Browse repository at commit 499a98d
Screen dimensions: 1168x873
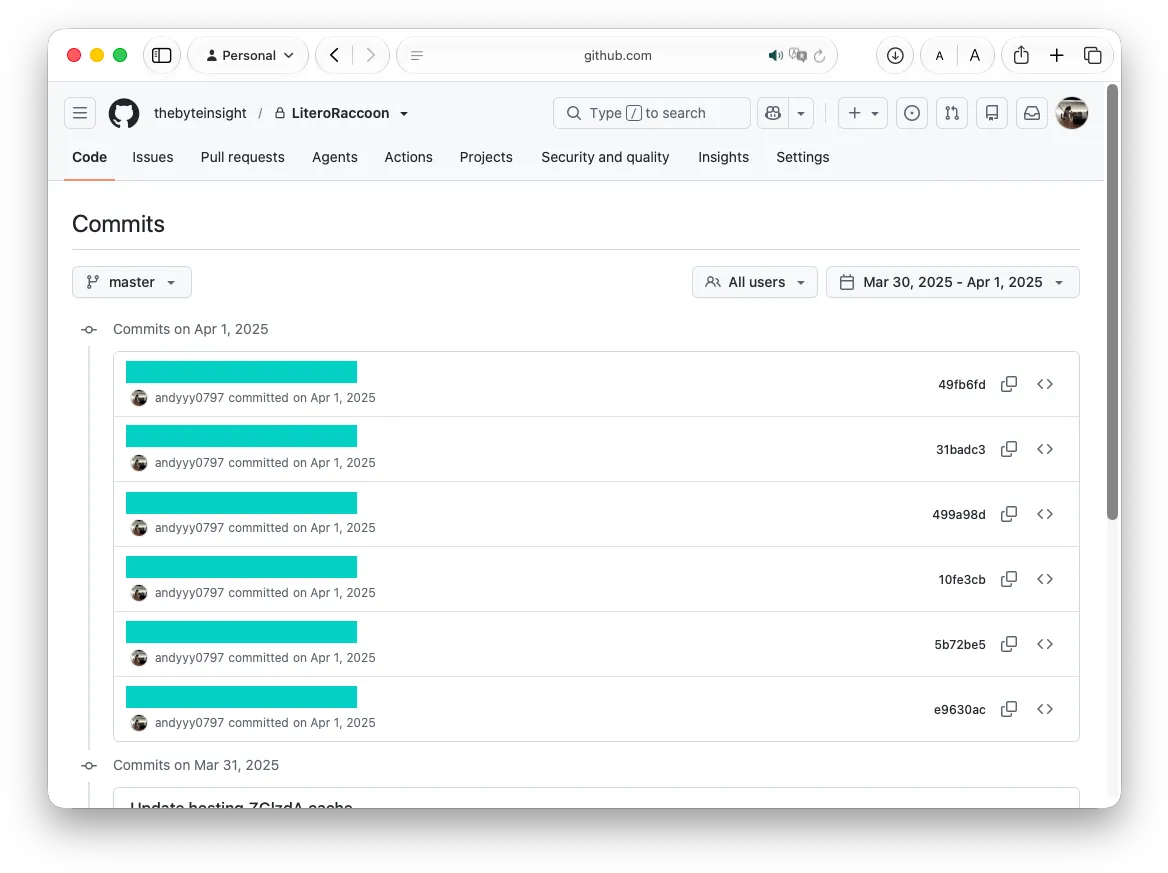(1044, 514)
